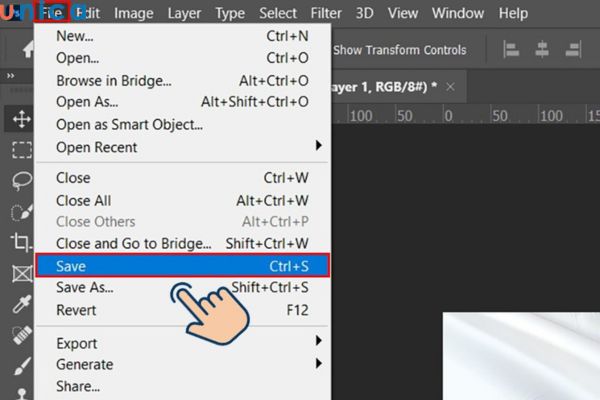Select the Eyedropper tool
Image resolution: width=600 pixels, height=400 pixels.
coord(20,304)
